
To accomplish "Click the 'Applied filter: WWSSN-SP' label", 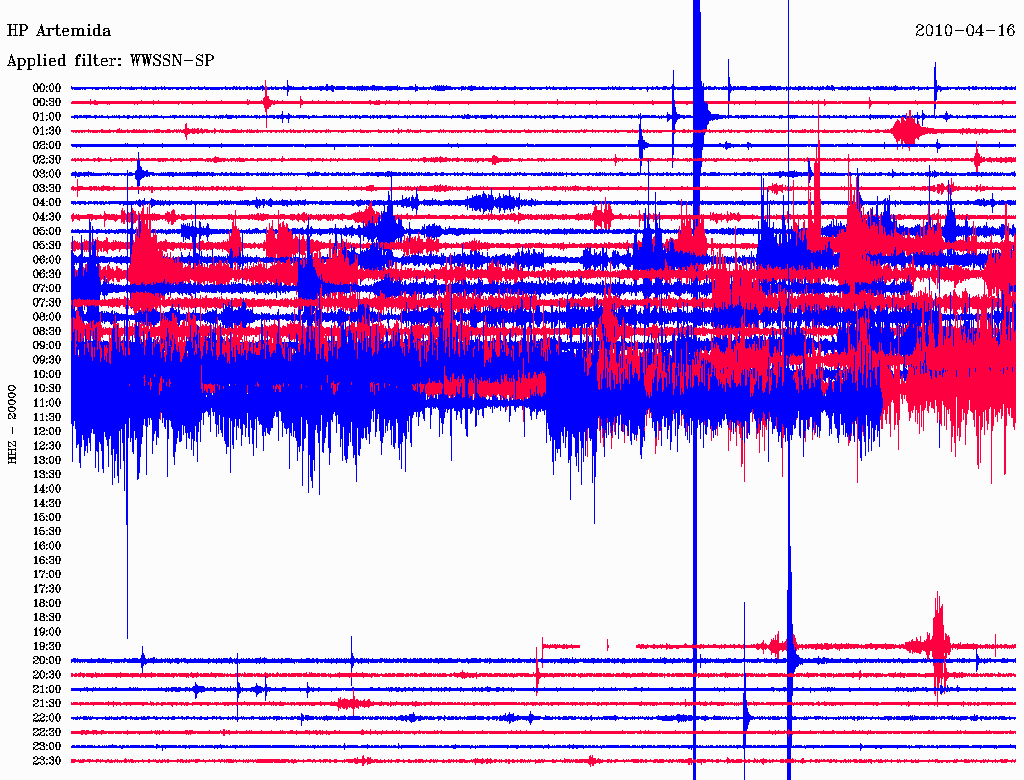I will click(x=110, y=61).
